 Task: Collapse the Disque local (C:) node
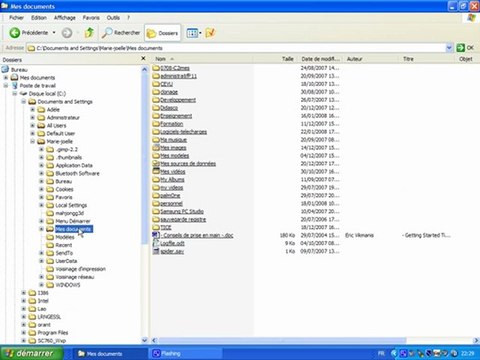click(15, 94)
